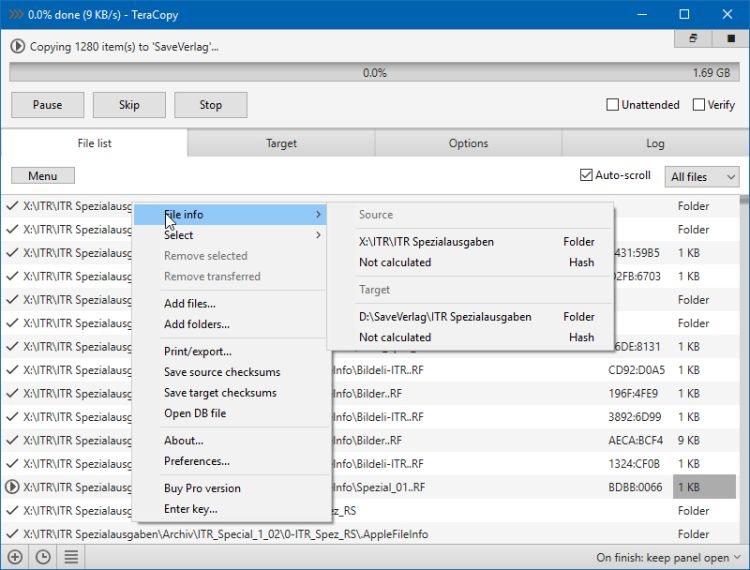Image resolution: width=750 pixels, height=570 pixels.
Task: Click the Pause button
Action: pos(47,105)
